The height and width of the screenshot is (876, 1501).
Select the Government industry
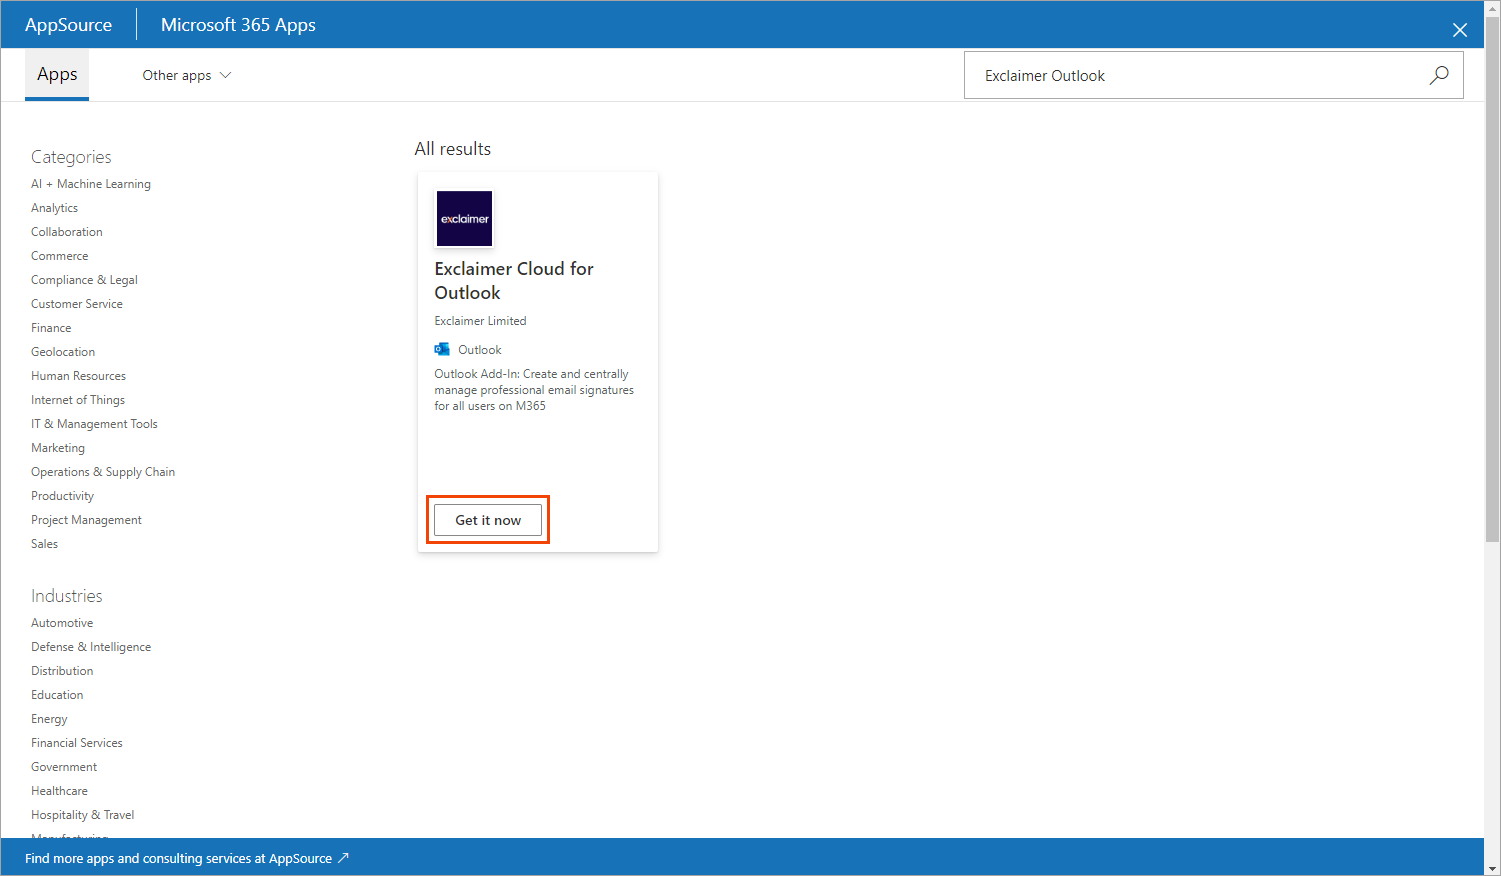tap(64, 767)
